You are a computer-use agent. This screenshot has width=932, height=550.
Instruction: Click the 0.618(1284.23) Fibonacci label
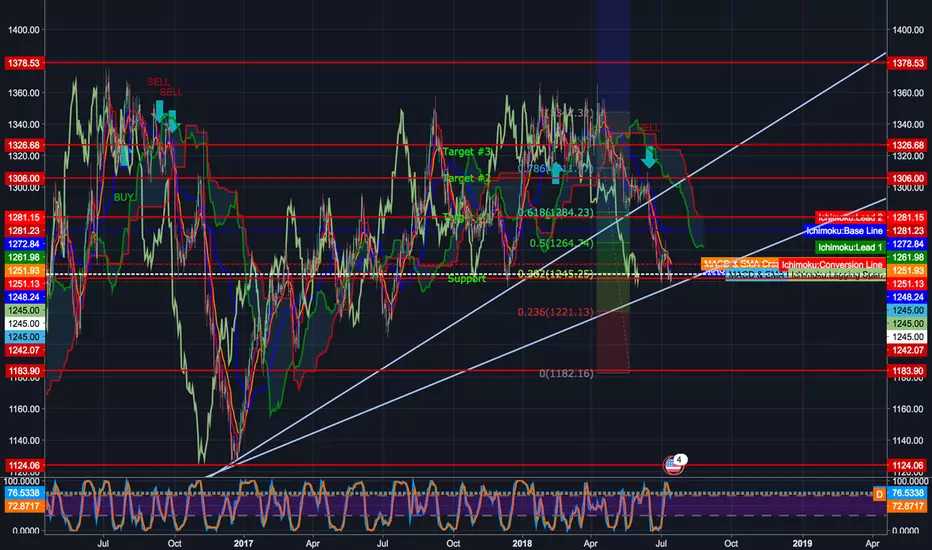[555, 212]
